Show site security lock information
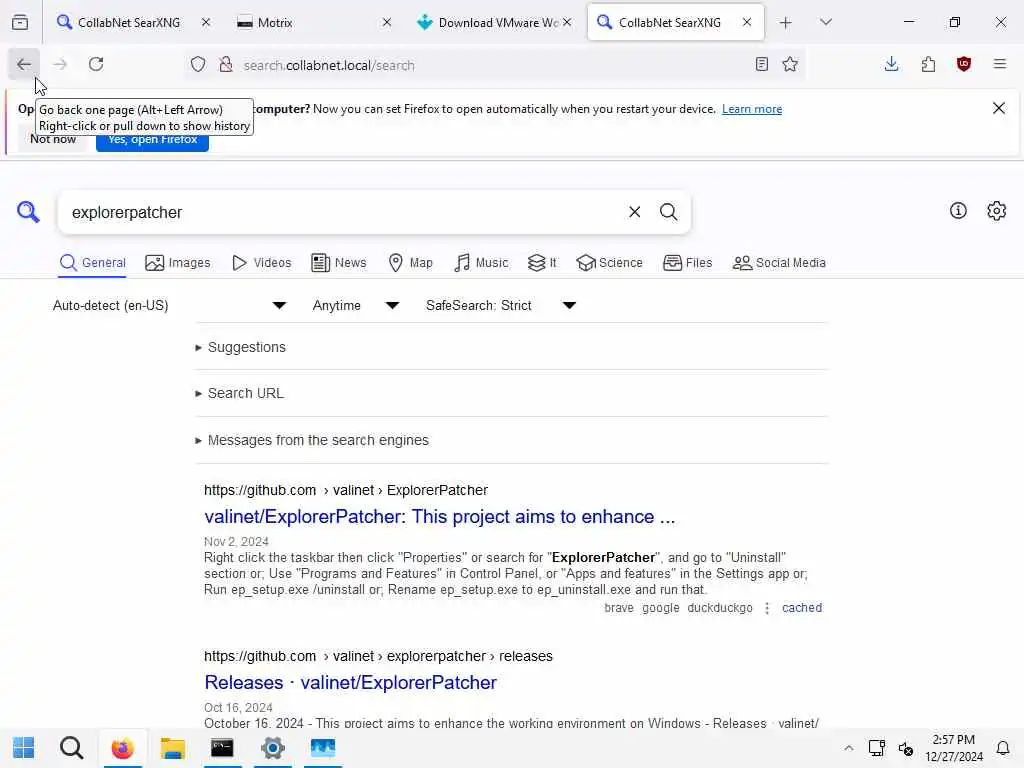1024x768 pixels. [226, 65]
